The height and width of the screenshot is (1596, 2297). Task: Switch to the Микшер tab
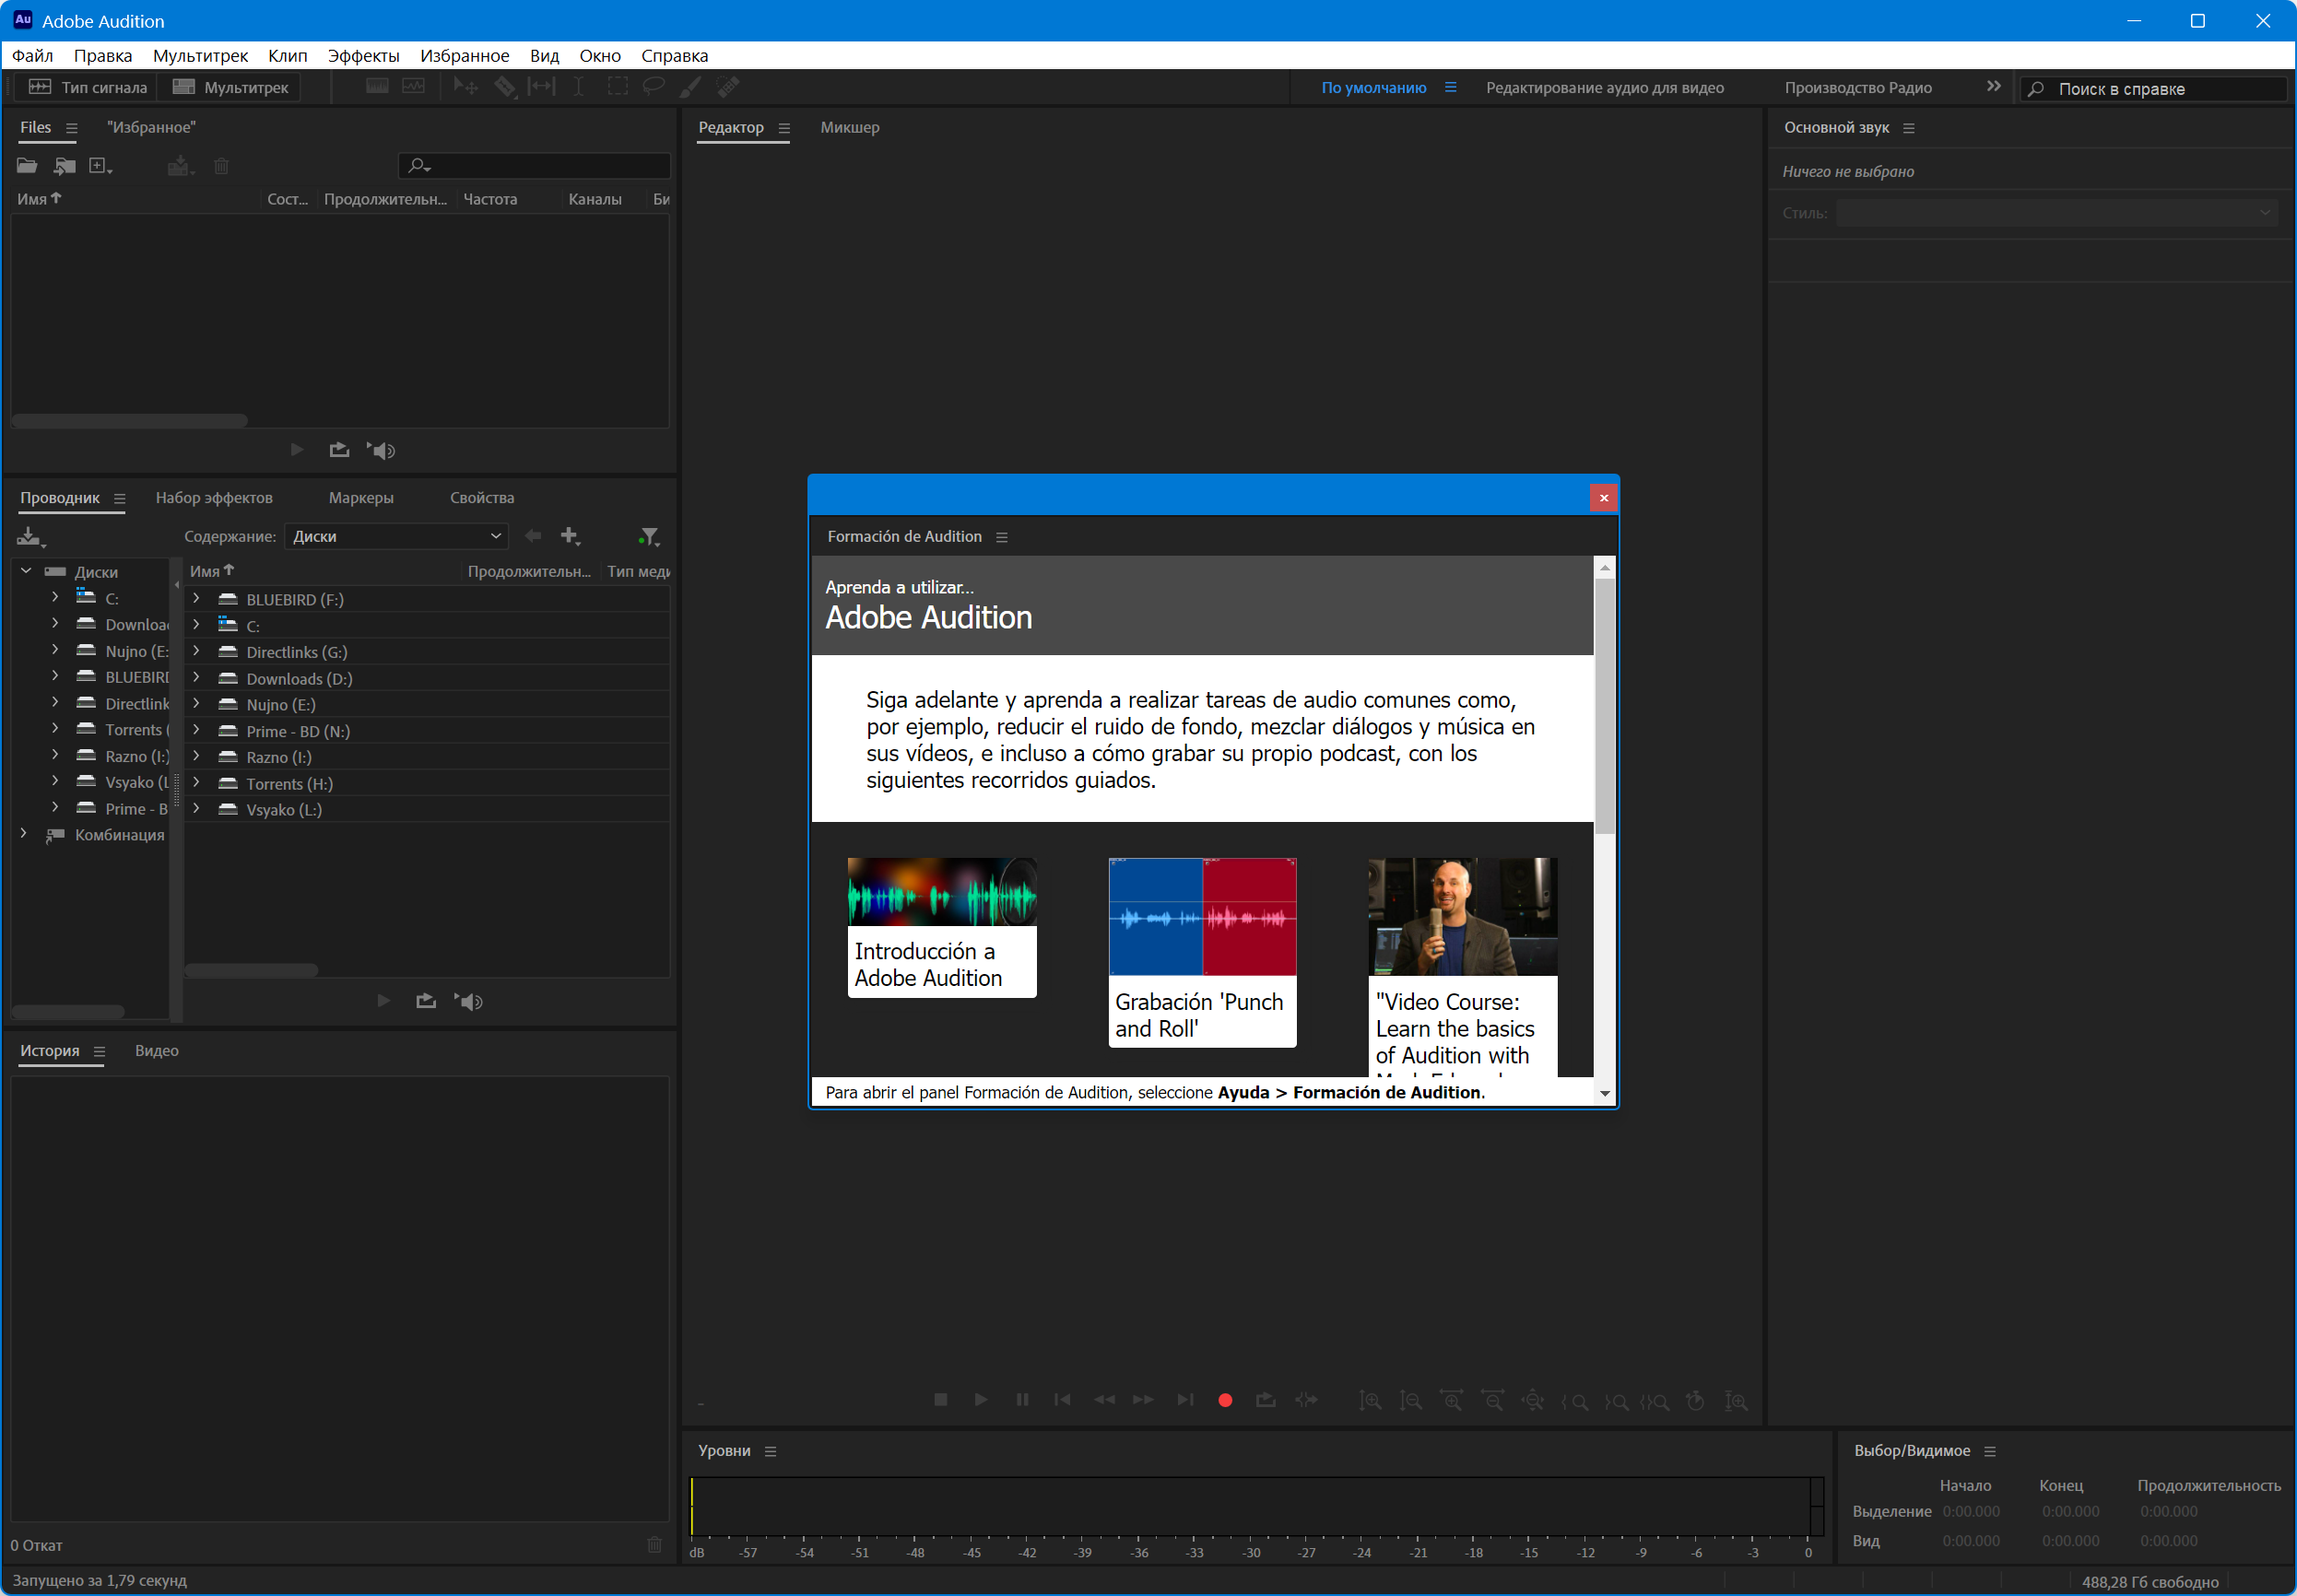[x=849, y=127]
